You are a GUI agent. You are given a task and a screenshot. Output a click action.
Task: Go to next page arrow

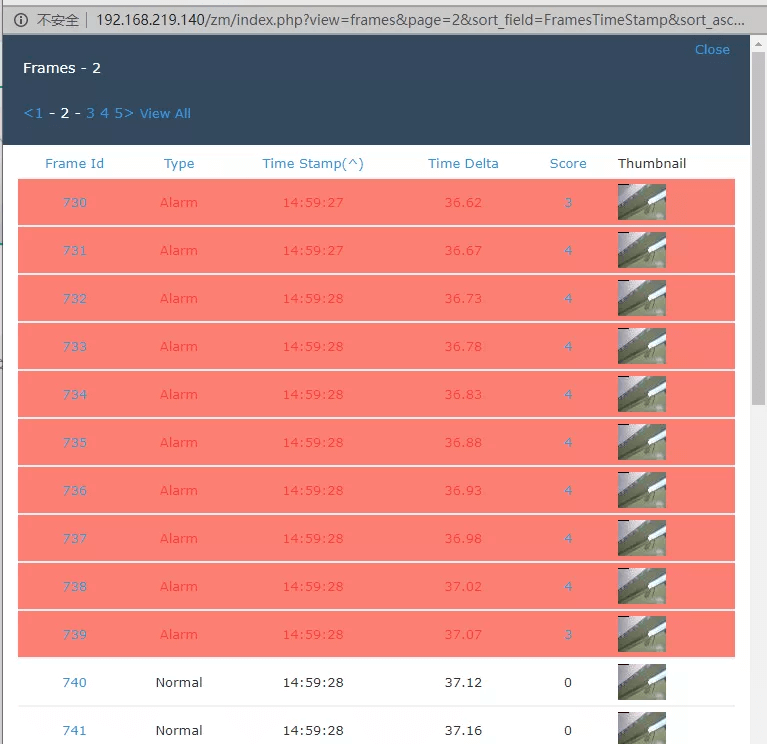[x=129, y=113]
